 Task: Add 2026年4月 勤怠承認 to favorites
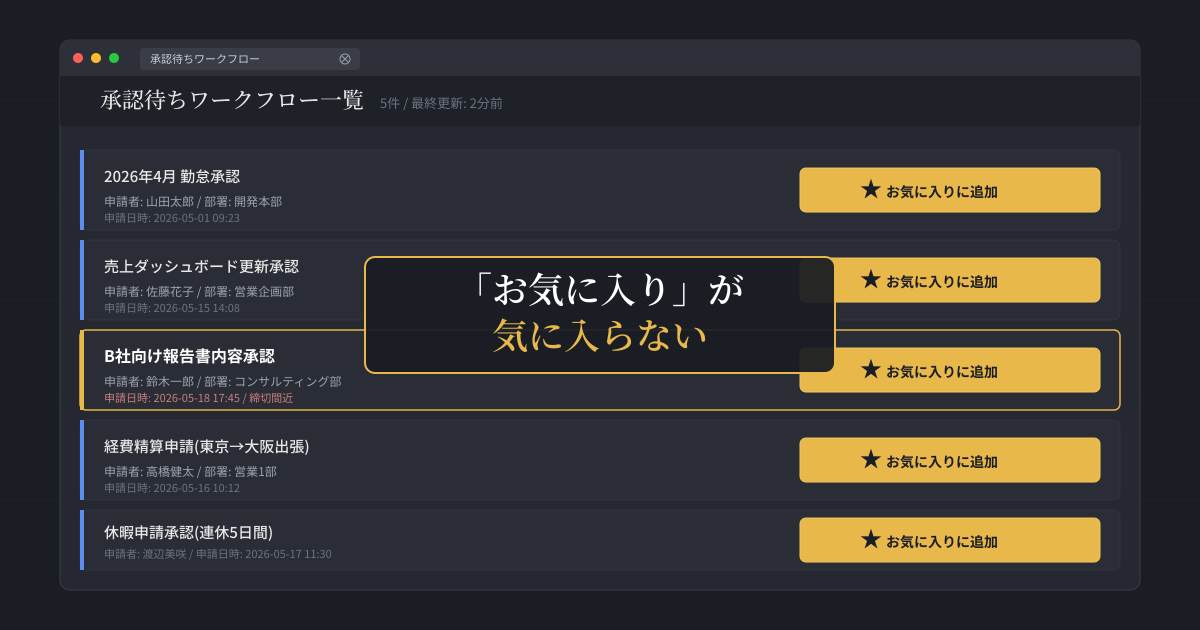coord(949,190)
